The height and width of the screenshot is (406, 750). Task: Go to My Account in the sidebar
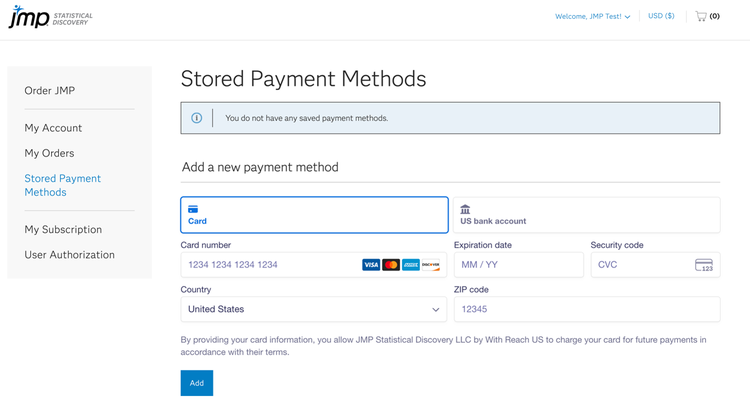(53, 128)
